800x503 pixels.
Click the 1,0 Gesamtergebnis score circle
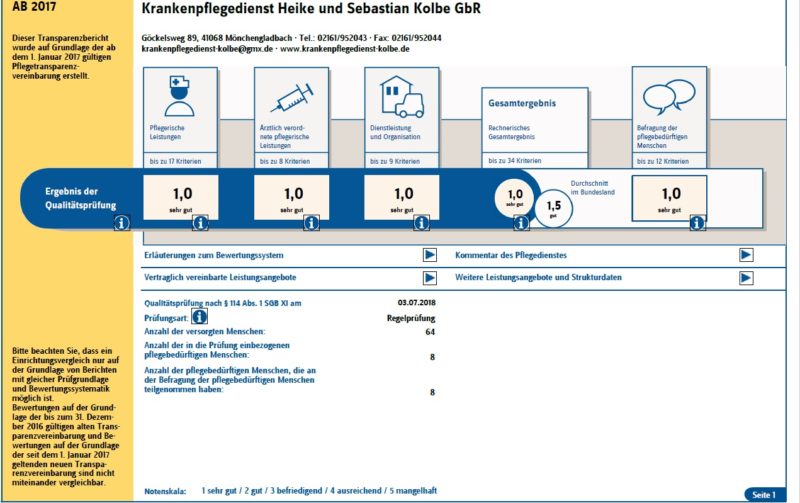pos(515,197)
